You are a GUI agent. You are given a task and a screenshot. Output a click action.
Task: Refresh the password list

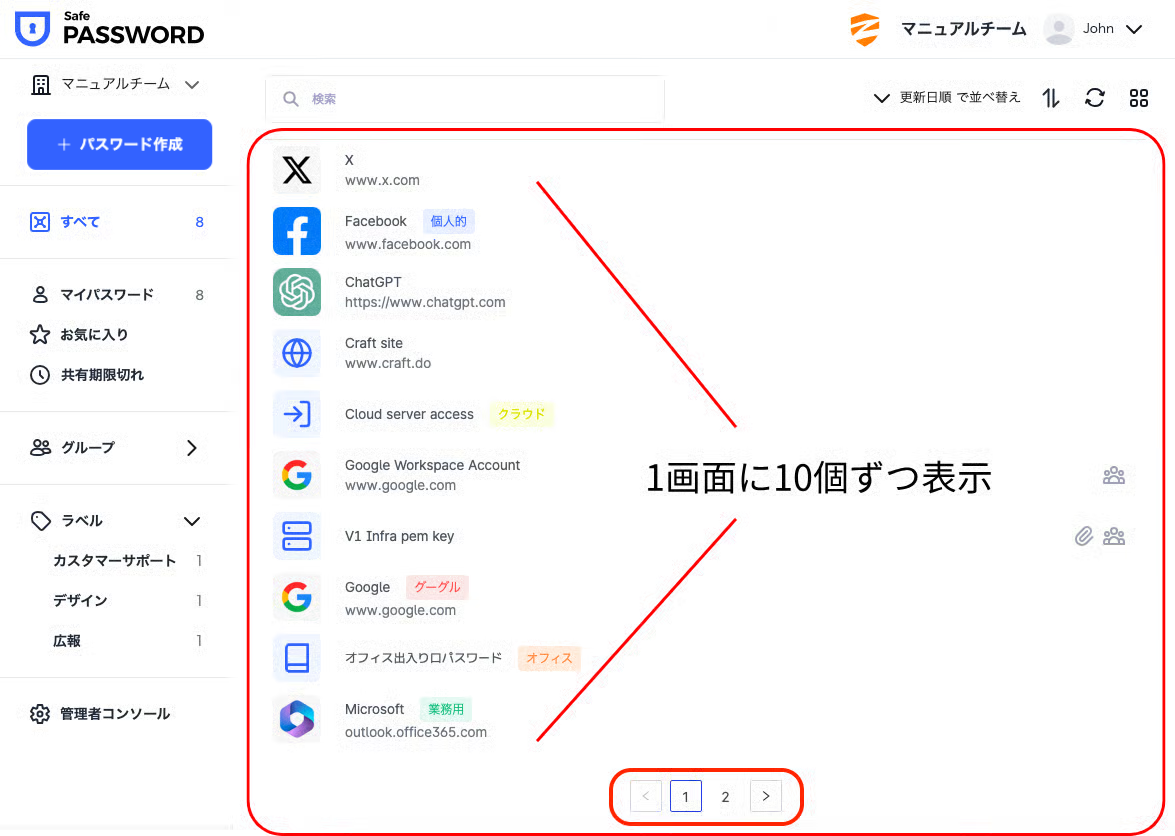1095,98
